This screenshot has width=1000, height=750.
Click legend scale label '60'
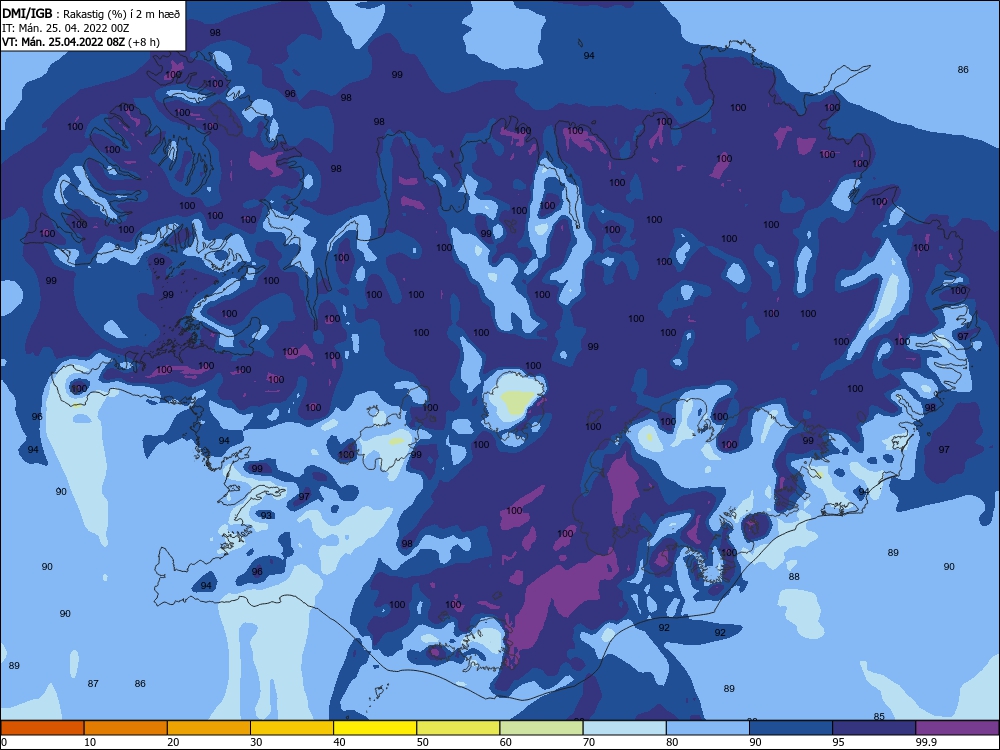506,742
